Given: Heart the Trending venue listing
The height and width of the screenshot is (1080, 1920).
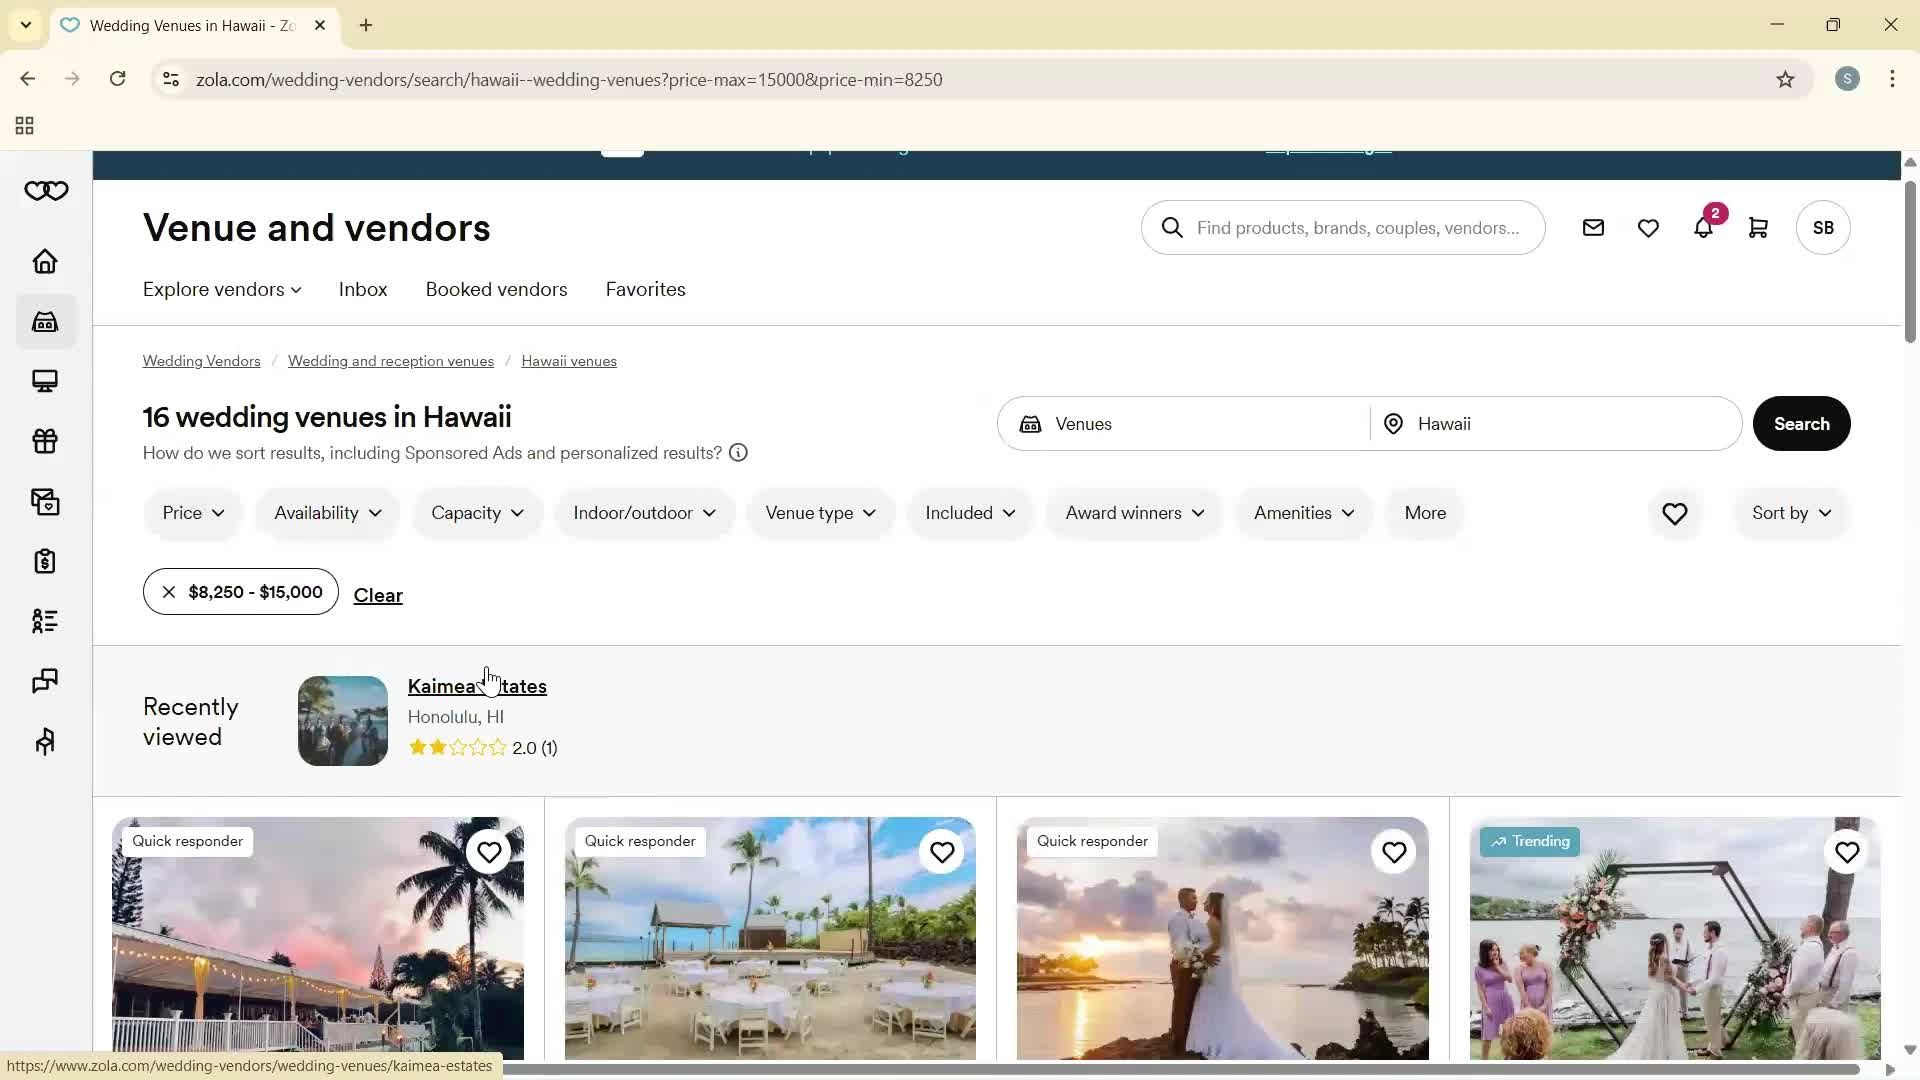Looking at the screenshot, I should 1847,852.
